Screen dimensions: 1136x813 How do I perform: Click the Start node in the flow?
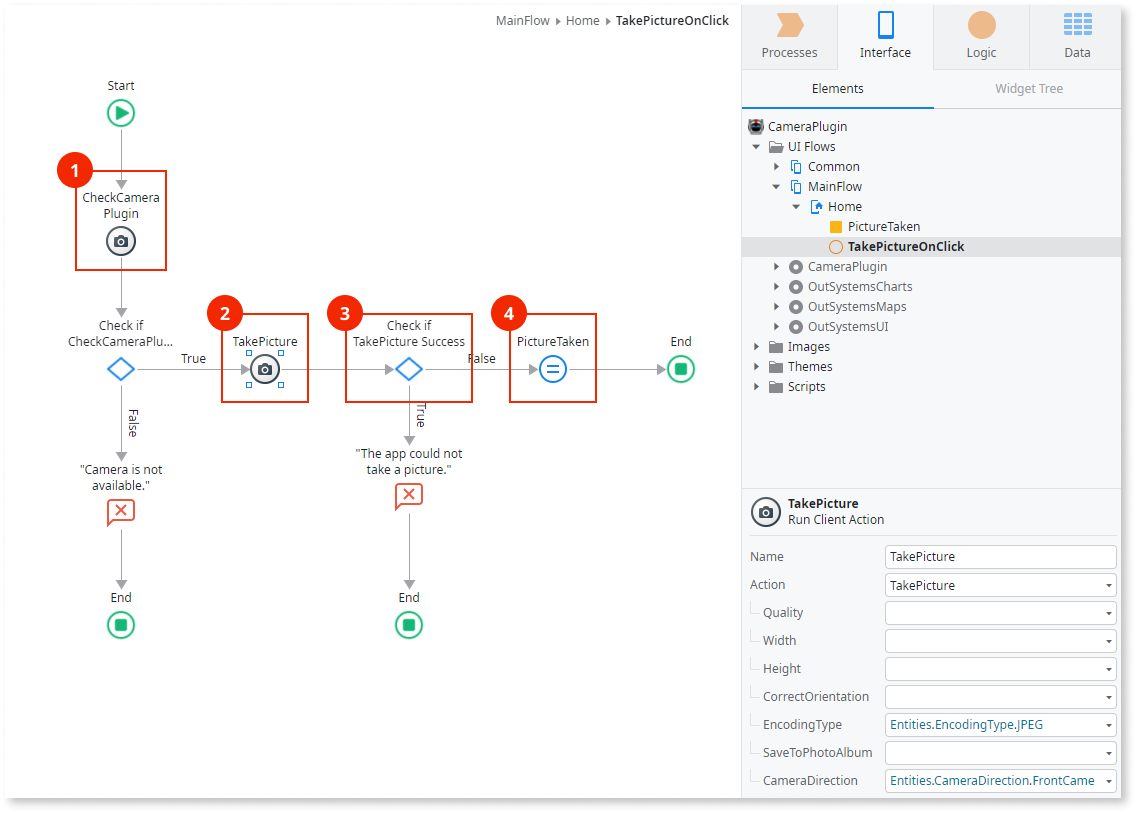120,113
